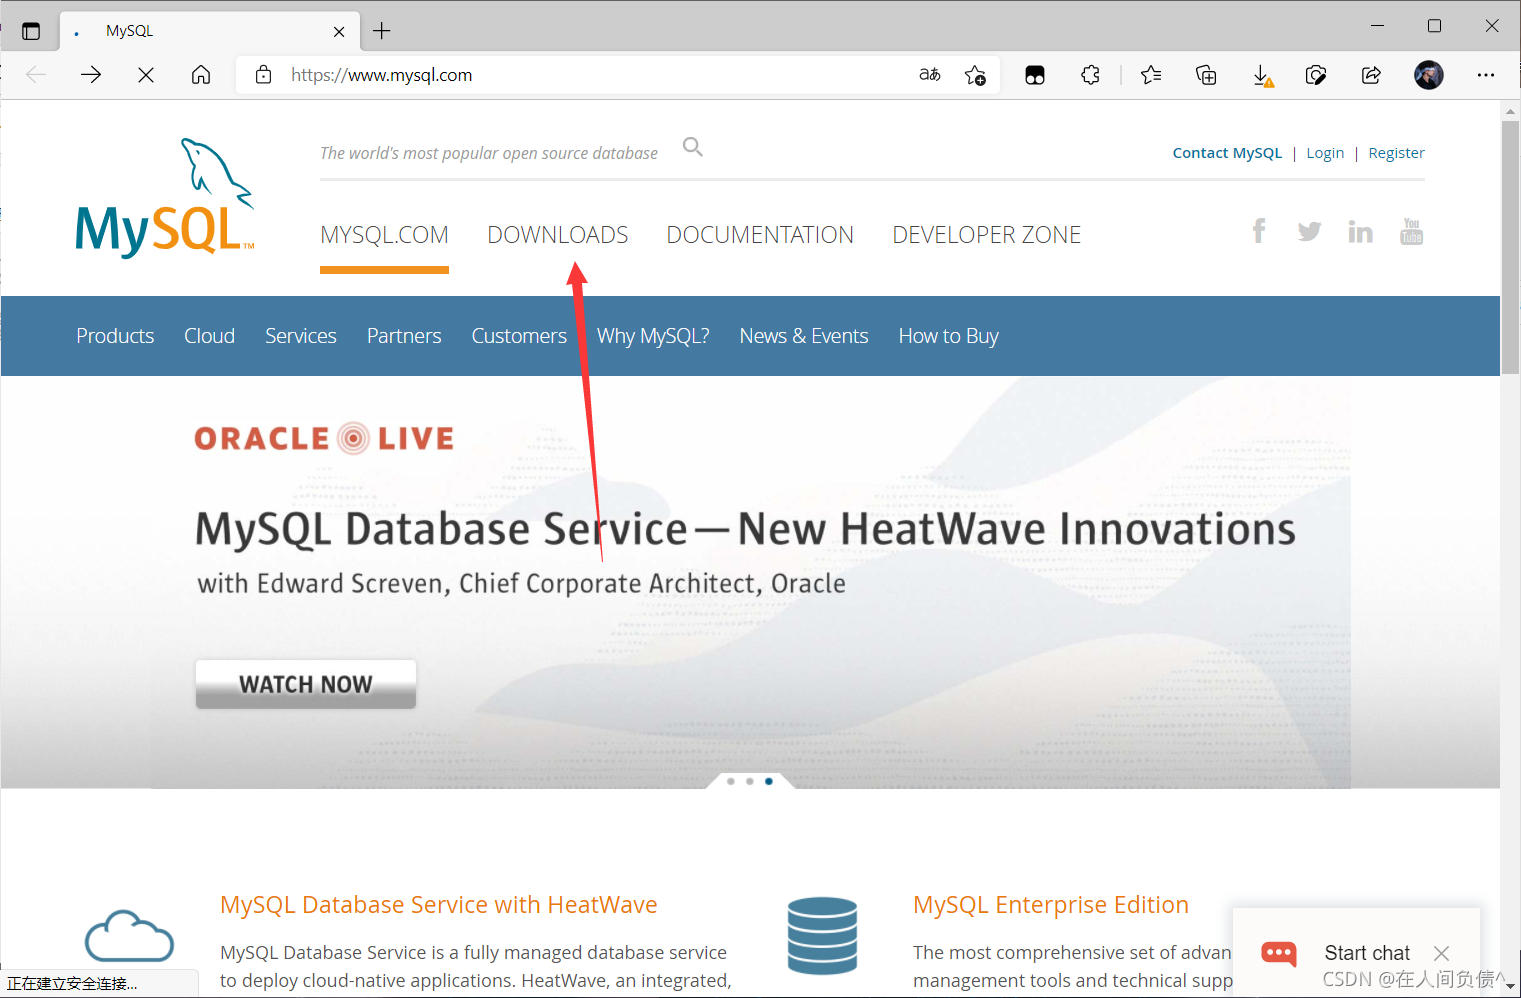Select the MYSQL.COM tab
Image resolution: width=1521 pixels, height=998 pixels.
click(384, 235)
